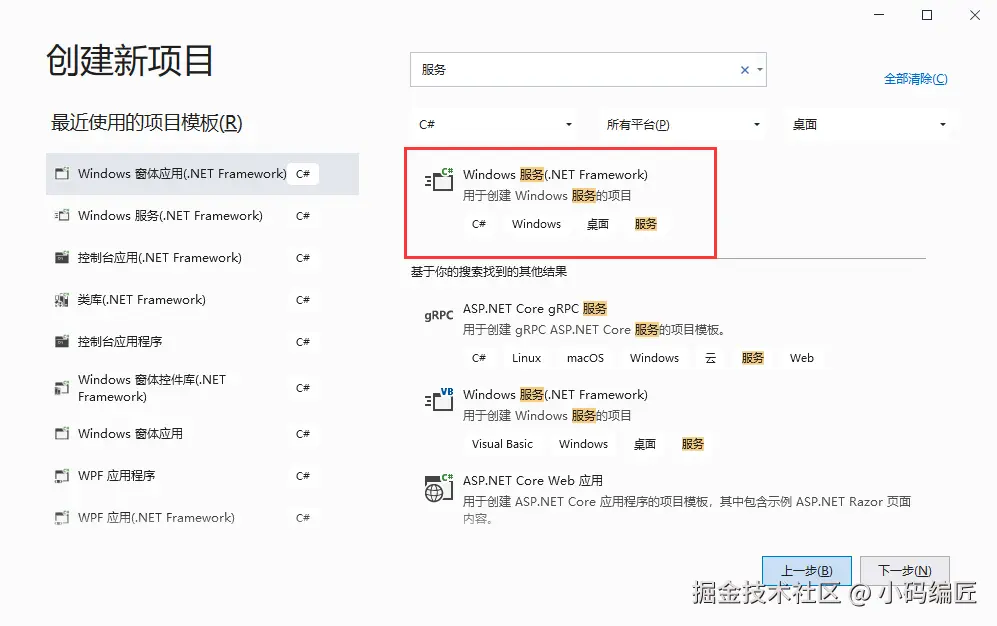Viewport: 997px width, 626px height.
Task: Click the C# badge on 类库(.NET Framework) row
Action: click(x=303, y=299)
